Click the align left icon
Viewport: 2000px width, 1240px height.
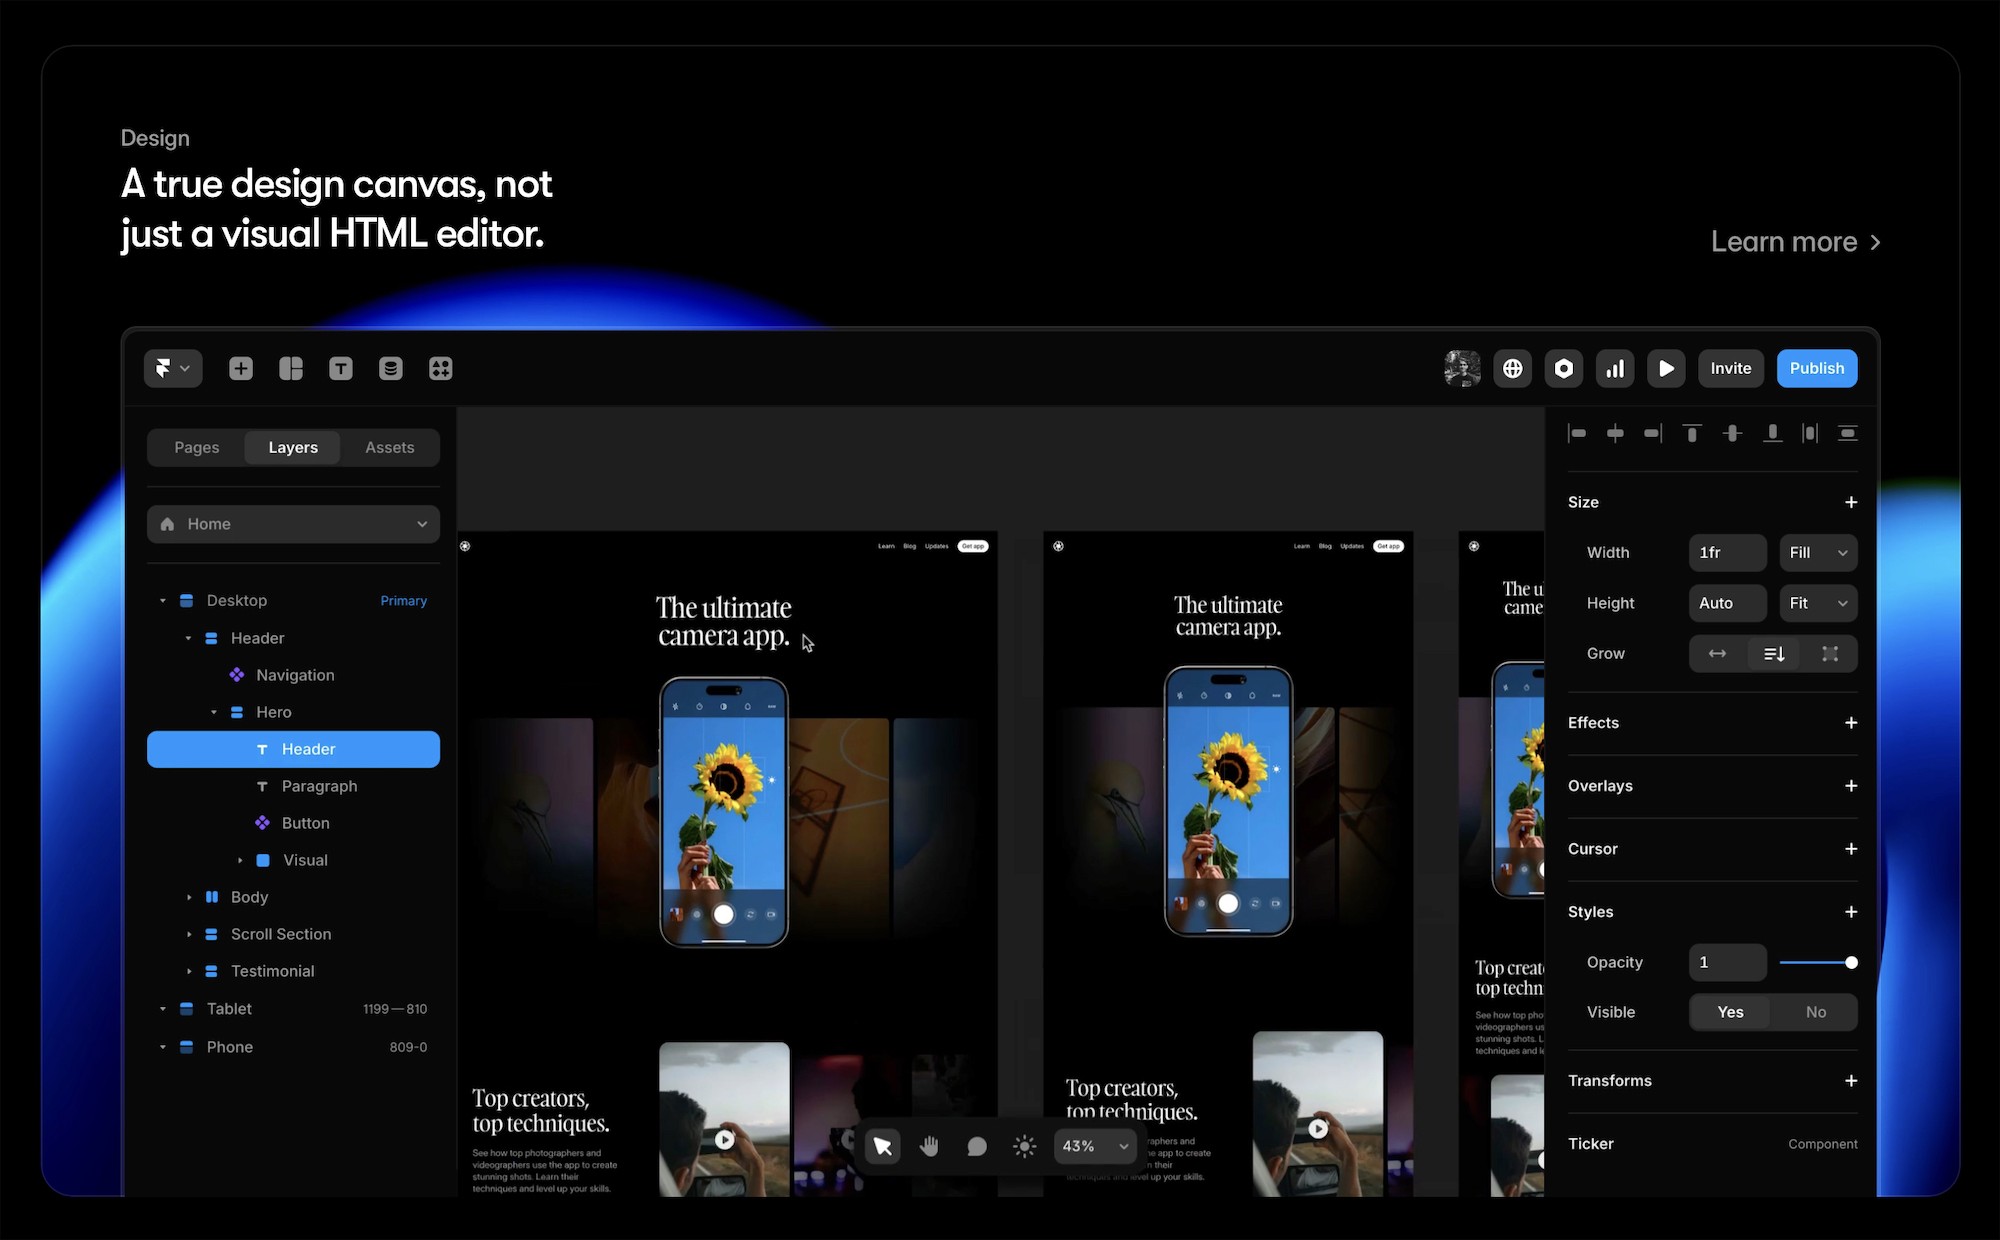1577,433
